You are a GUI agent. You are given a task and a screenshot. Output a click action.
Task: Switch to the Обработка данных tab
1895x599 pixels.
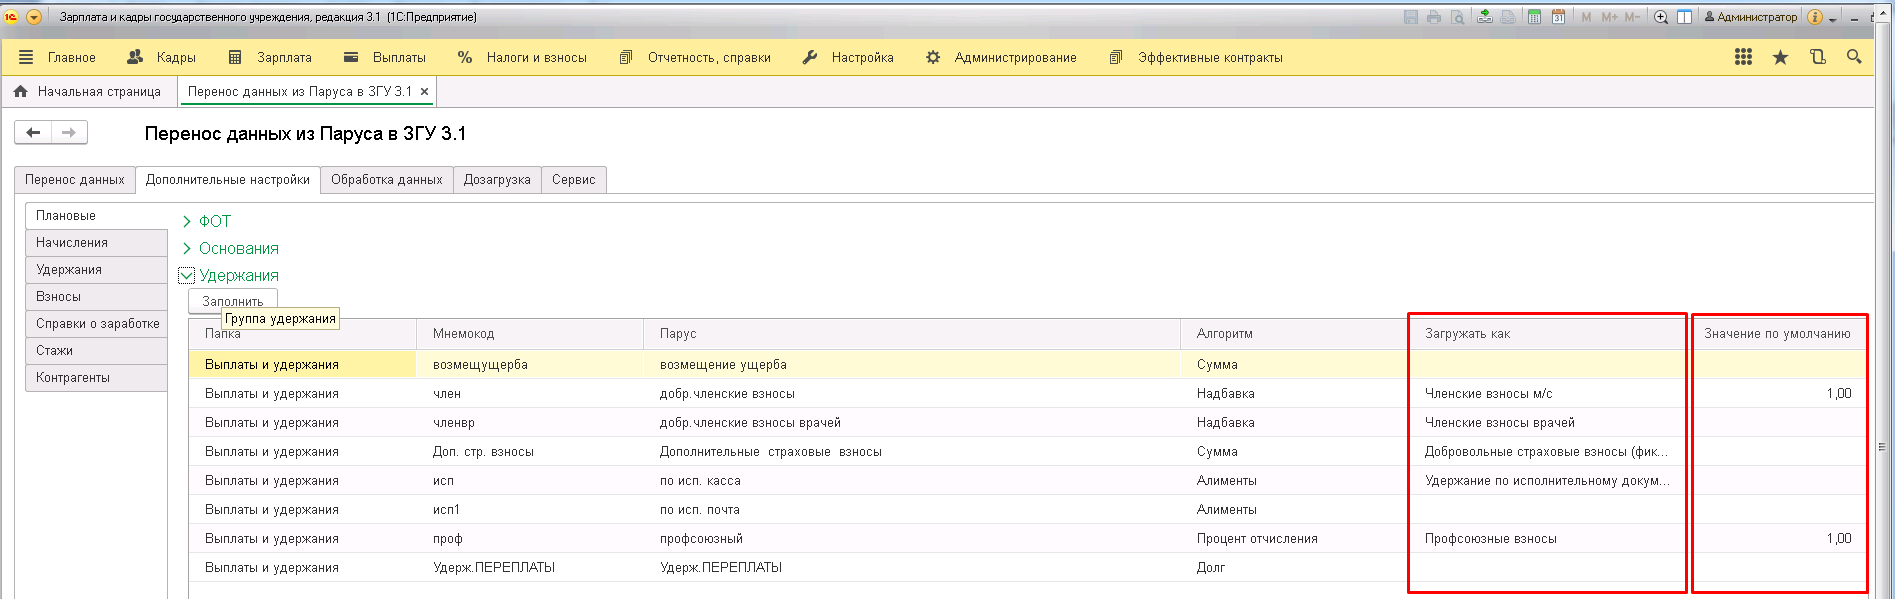(x=386, y=180)
